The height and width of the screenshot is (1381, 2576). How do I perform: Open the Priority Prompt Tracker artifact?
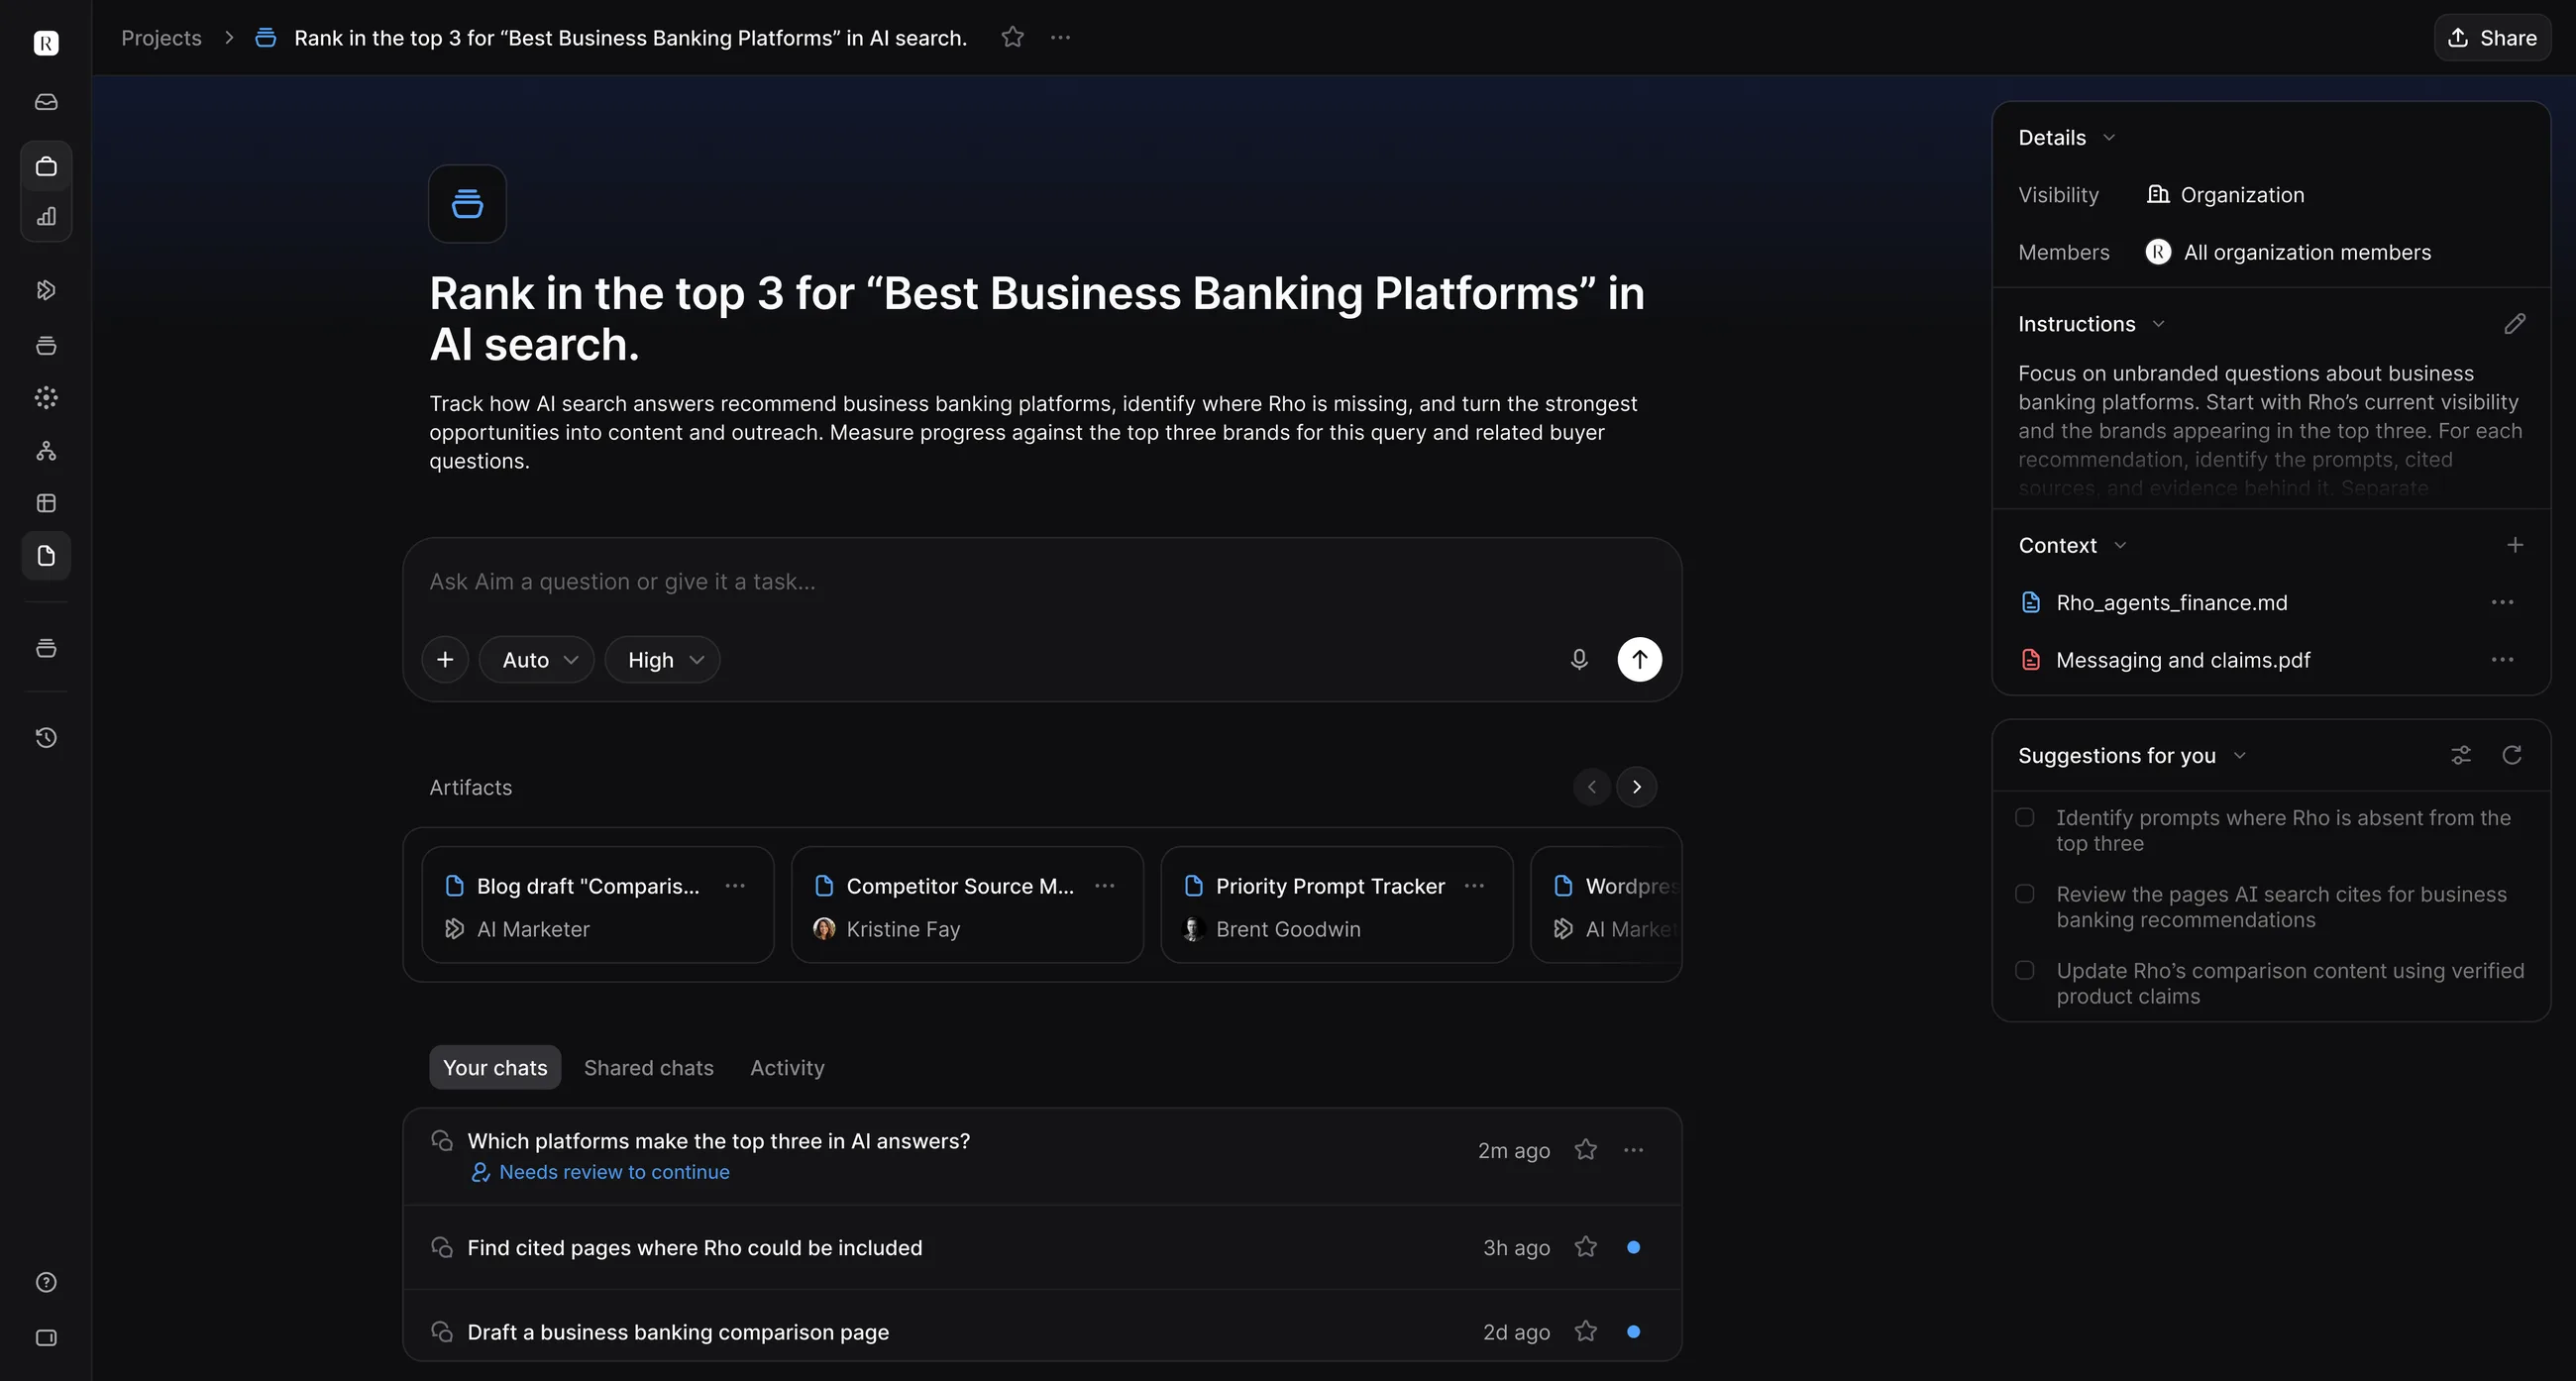tap(1336, 905)
